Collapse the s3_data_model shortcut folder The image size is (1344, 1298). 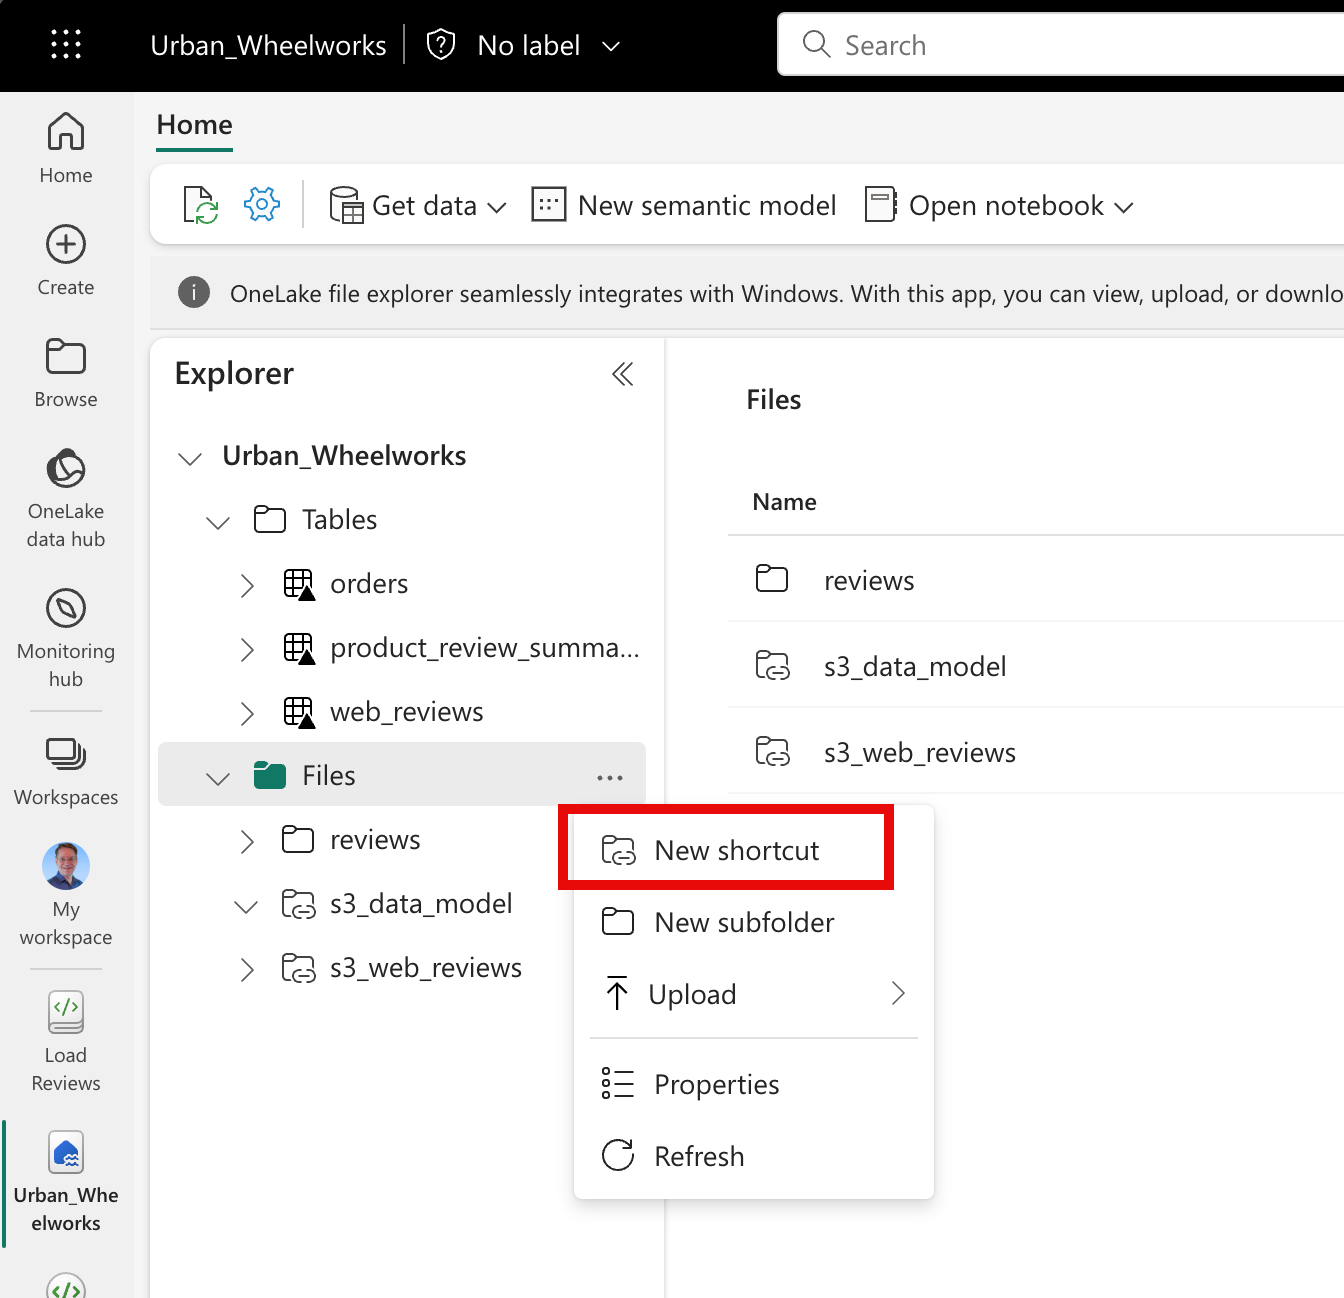[245, 906]
